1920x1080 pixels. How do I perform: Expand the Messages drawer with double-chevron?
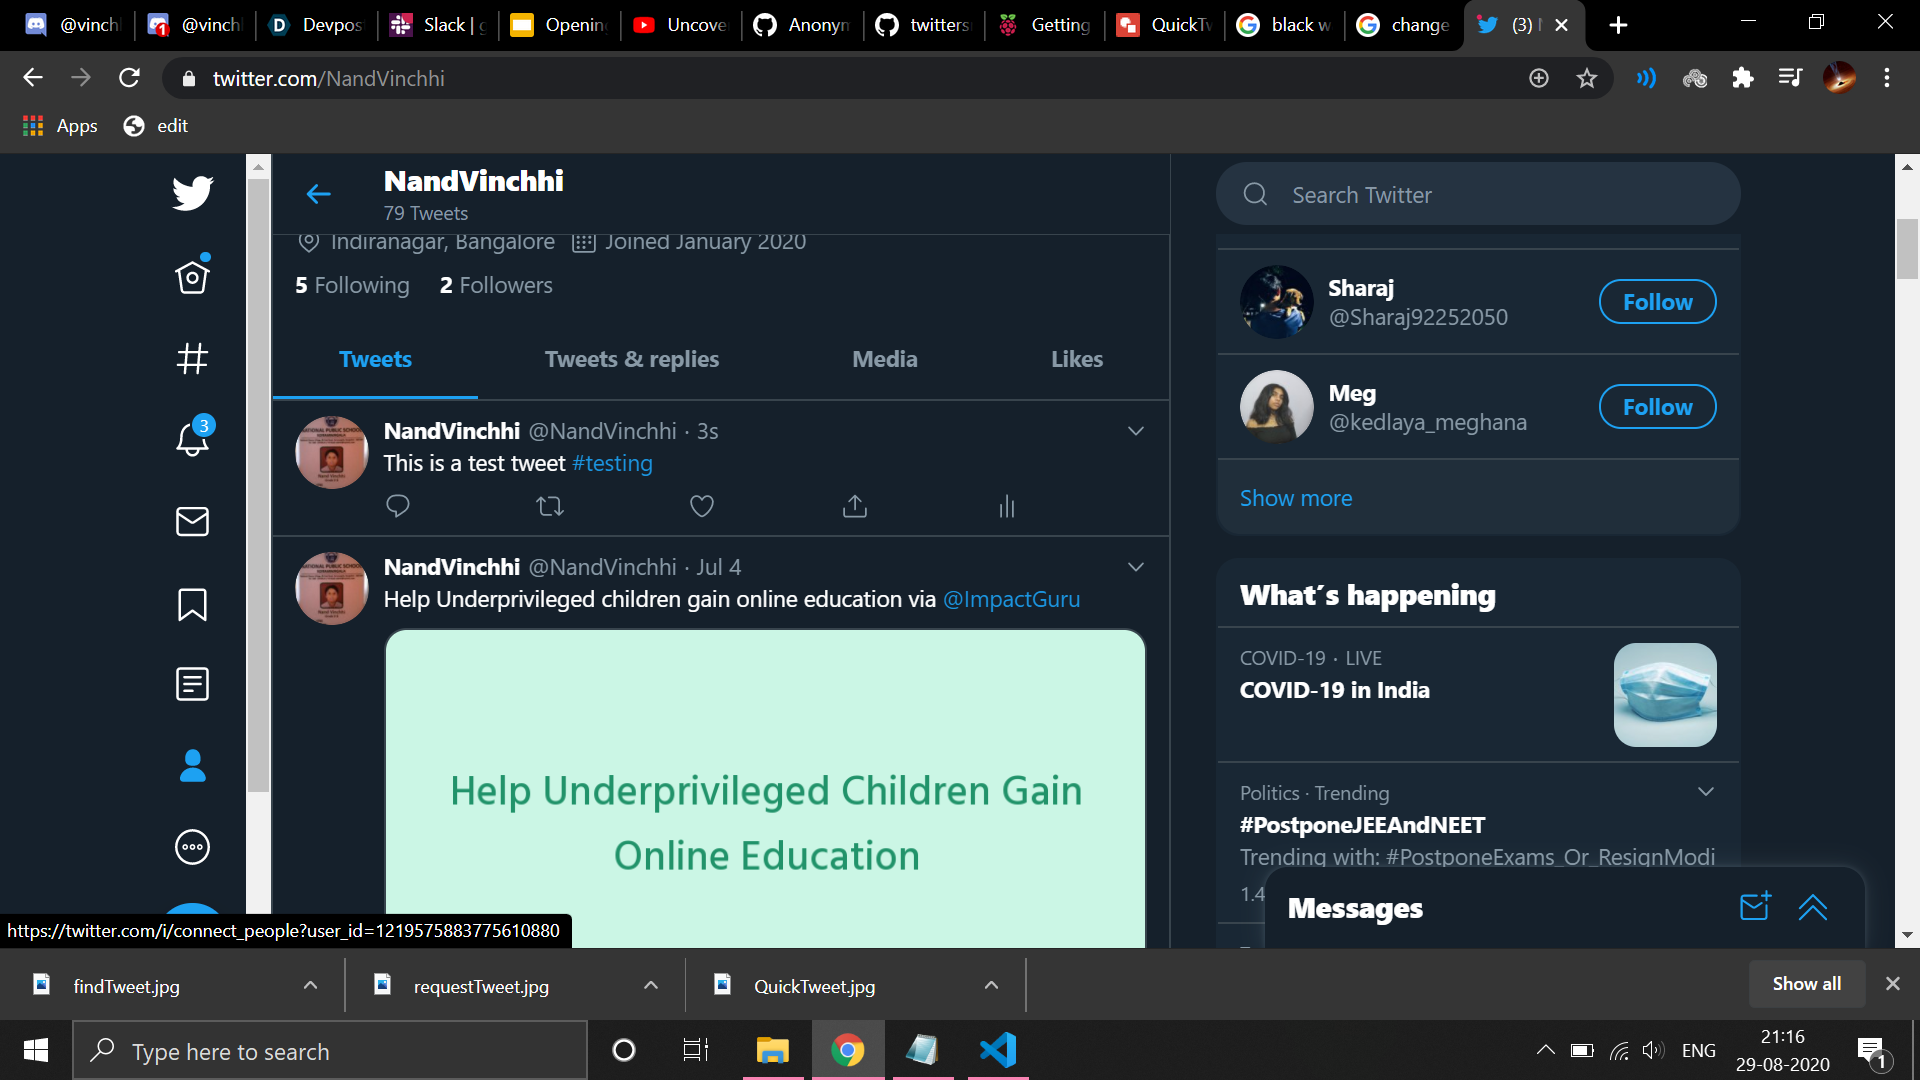1812,908
